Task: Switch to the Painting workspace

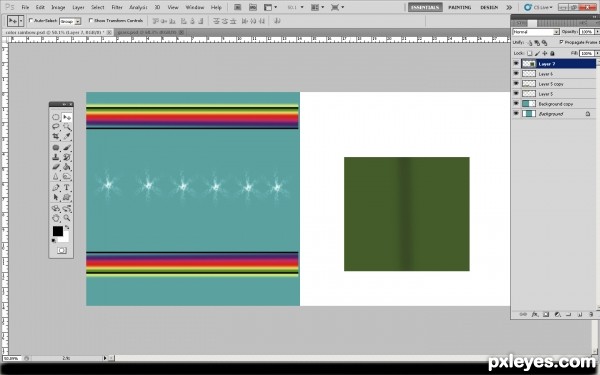Action: [x=460, y=7]
